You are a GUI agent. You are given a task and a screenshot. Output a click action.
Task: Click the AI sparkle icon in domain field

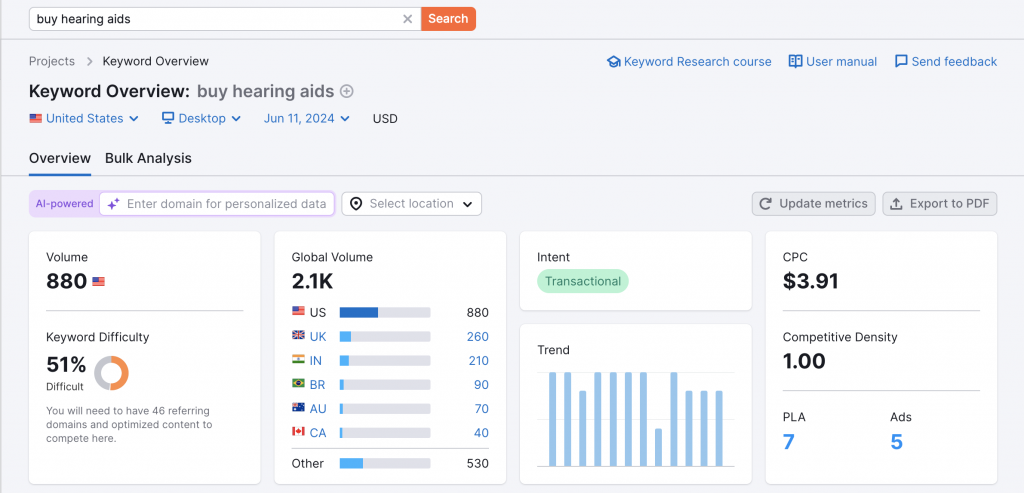pos(114,204)
